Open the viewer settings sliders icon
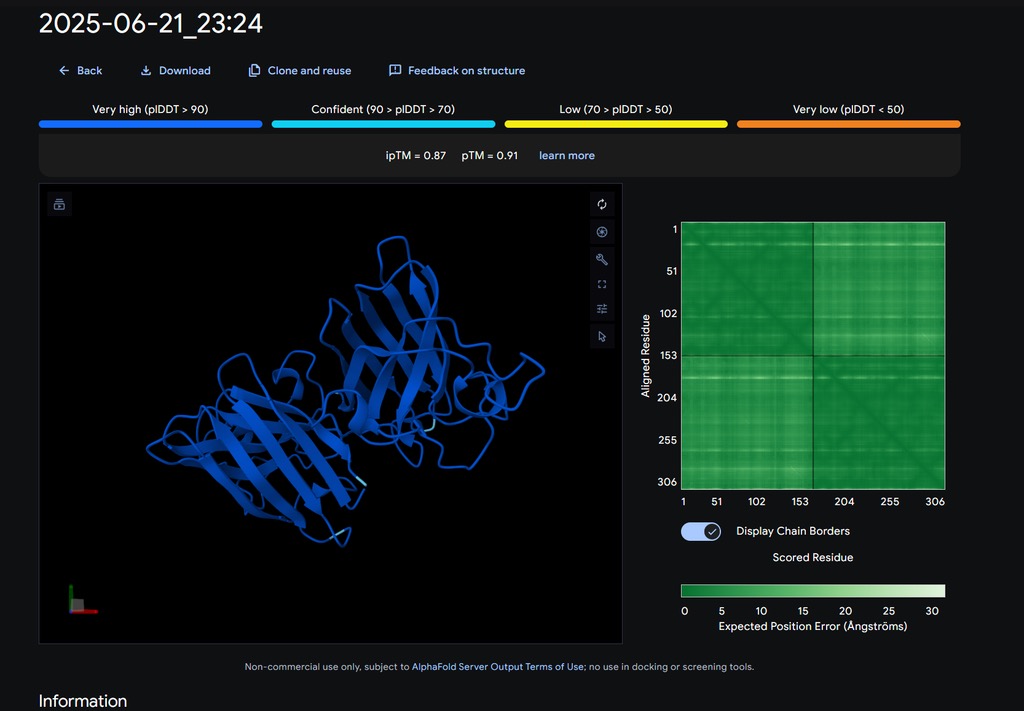Viewport: 1024px width, 711px height. pos(601,310)
